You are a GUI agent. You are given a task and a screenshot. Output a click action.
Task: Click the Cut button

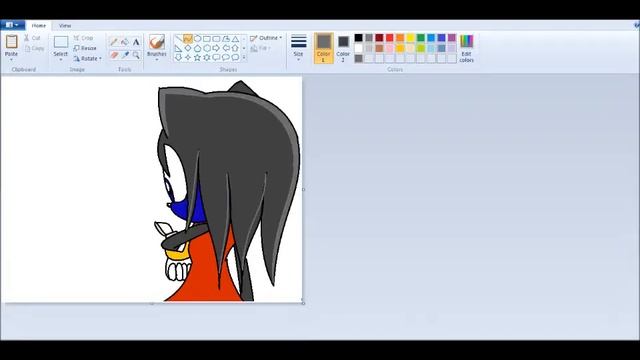point(32,38)
